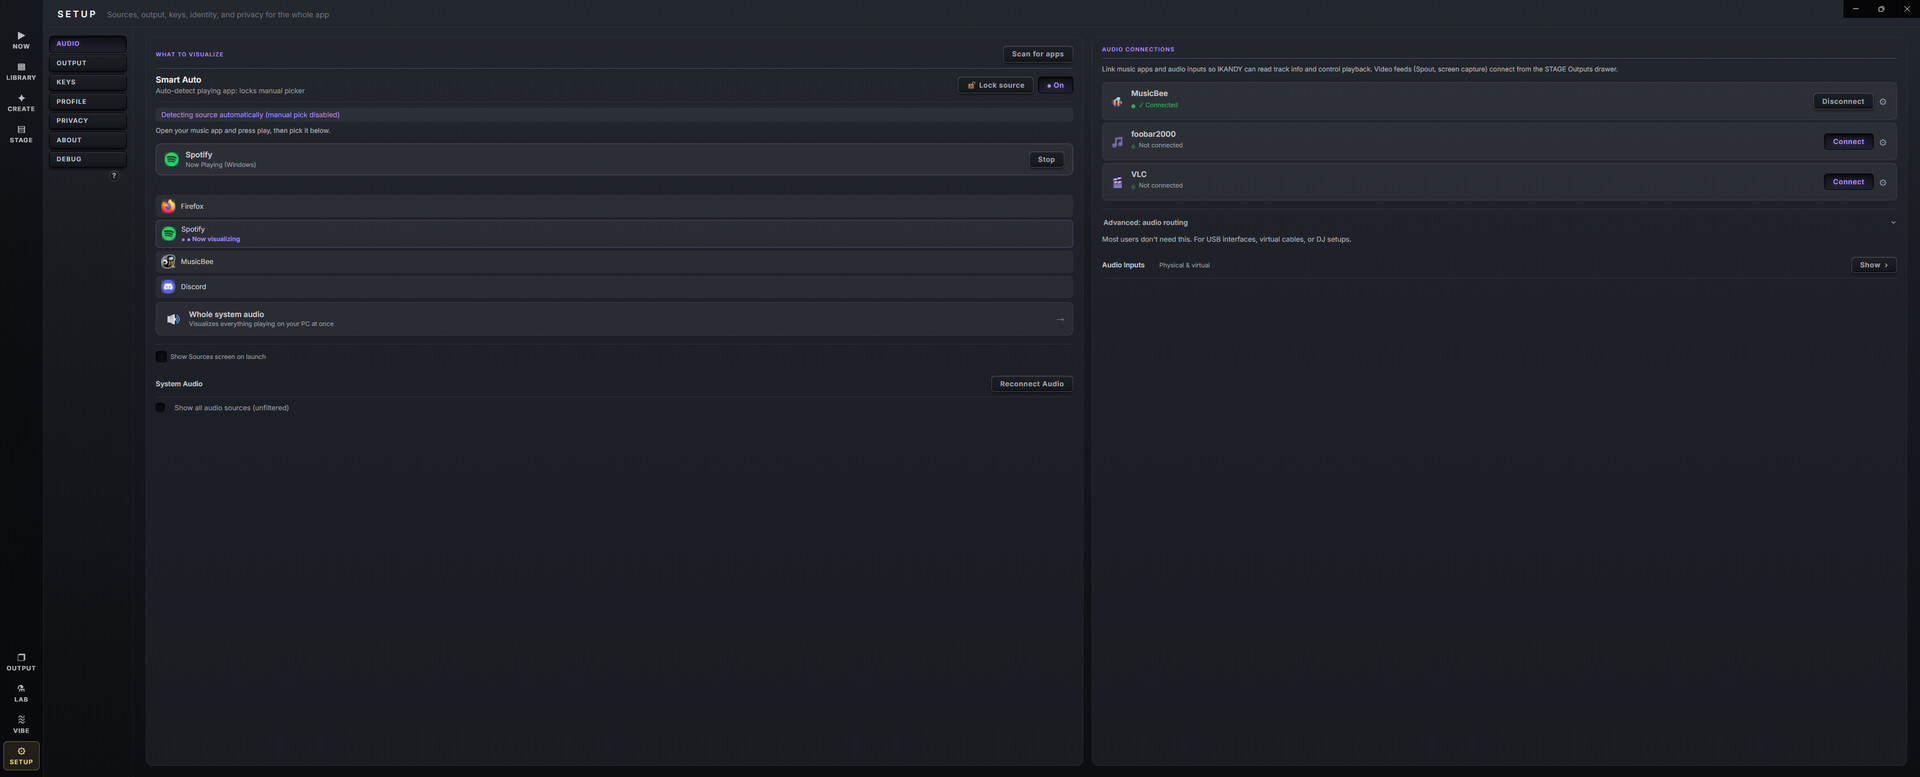This screenshot has width=1920, height=777.
Task: Select the Spotify row marked Now visualizing
Action: [614, 234]
